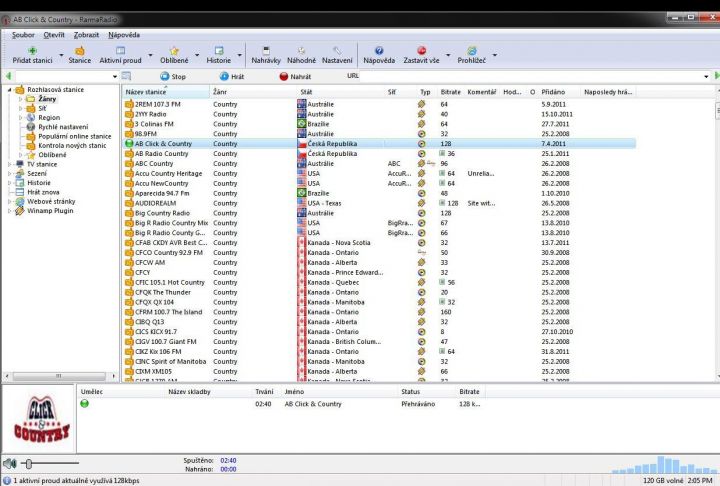Viewport: 720px width, 486px height.
Task: Click the Hrát play button
Action: [x=232, y=76]
